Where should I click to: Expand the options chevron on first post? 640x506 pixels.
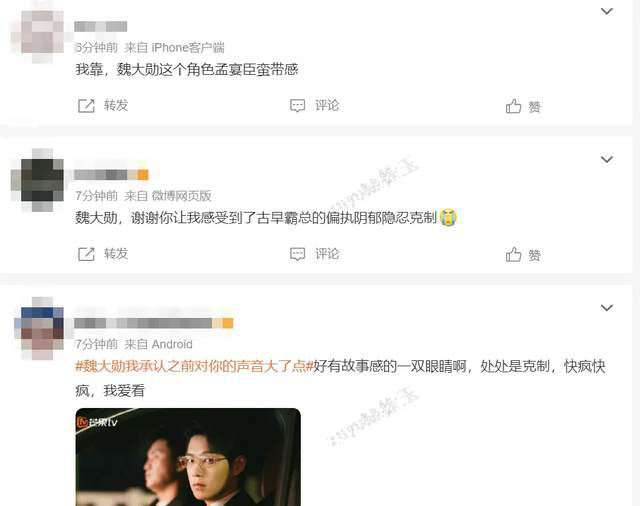(x=607, y=11)
